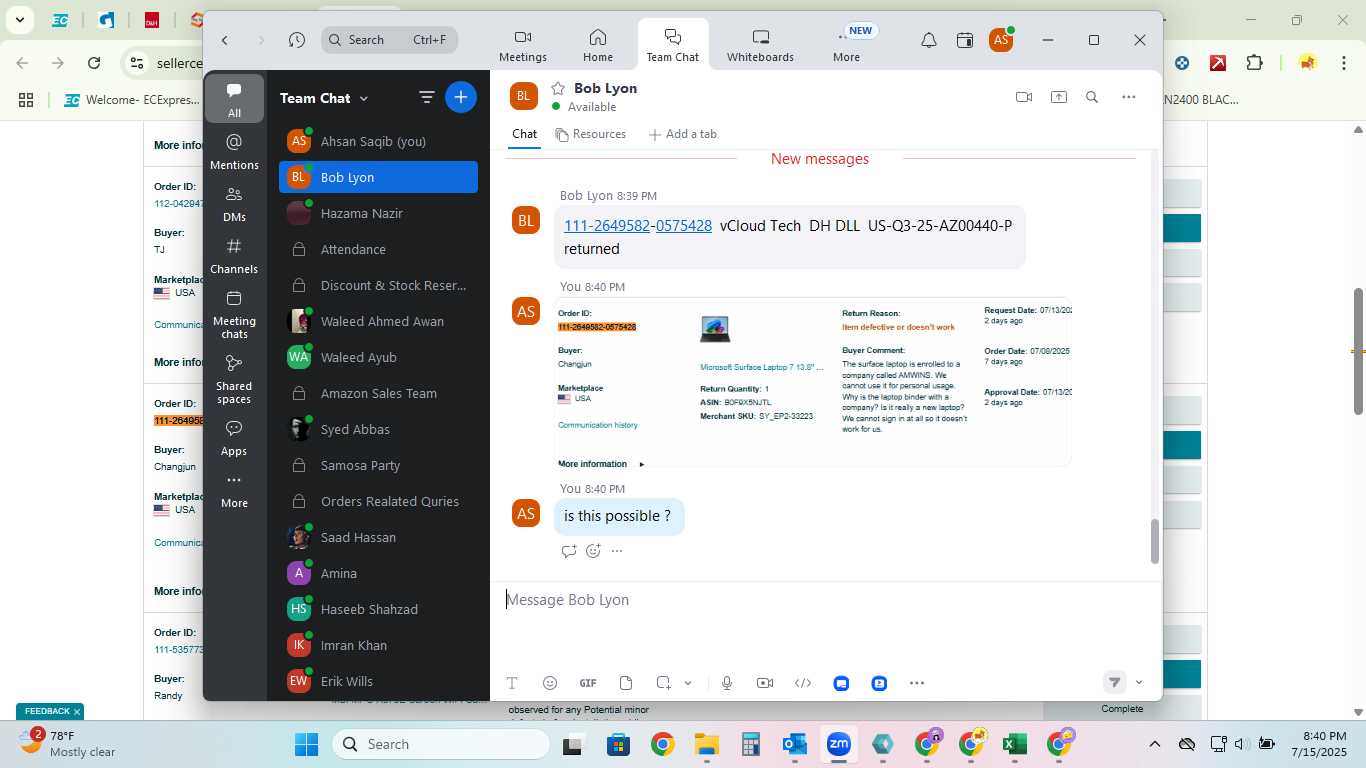This screenshot has height=768, width=1366.
Task: Insert a code snippet in composer
Action: click(803, 683)
